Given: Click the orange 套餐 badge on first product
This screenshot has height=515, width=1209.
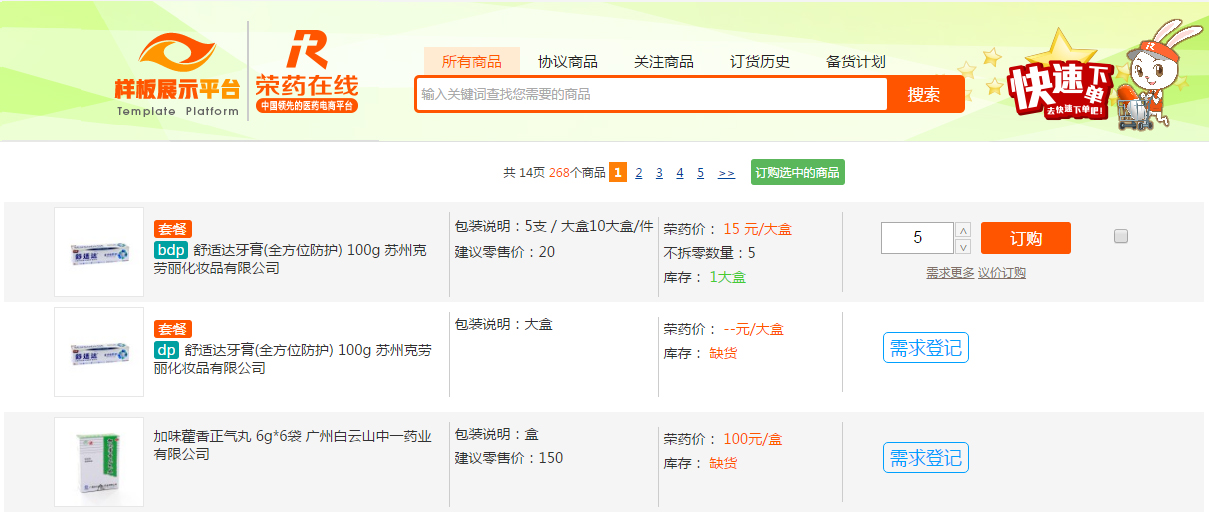Looking at the screenshot, I should [172, 229].
